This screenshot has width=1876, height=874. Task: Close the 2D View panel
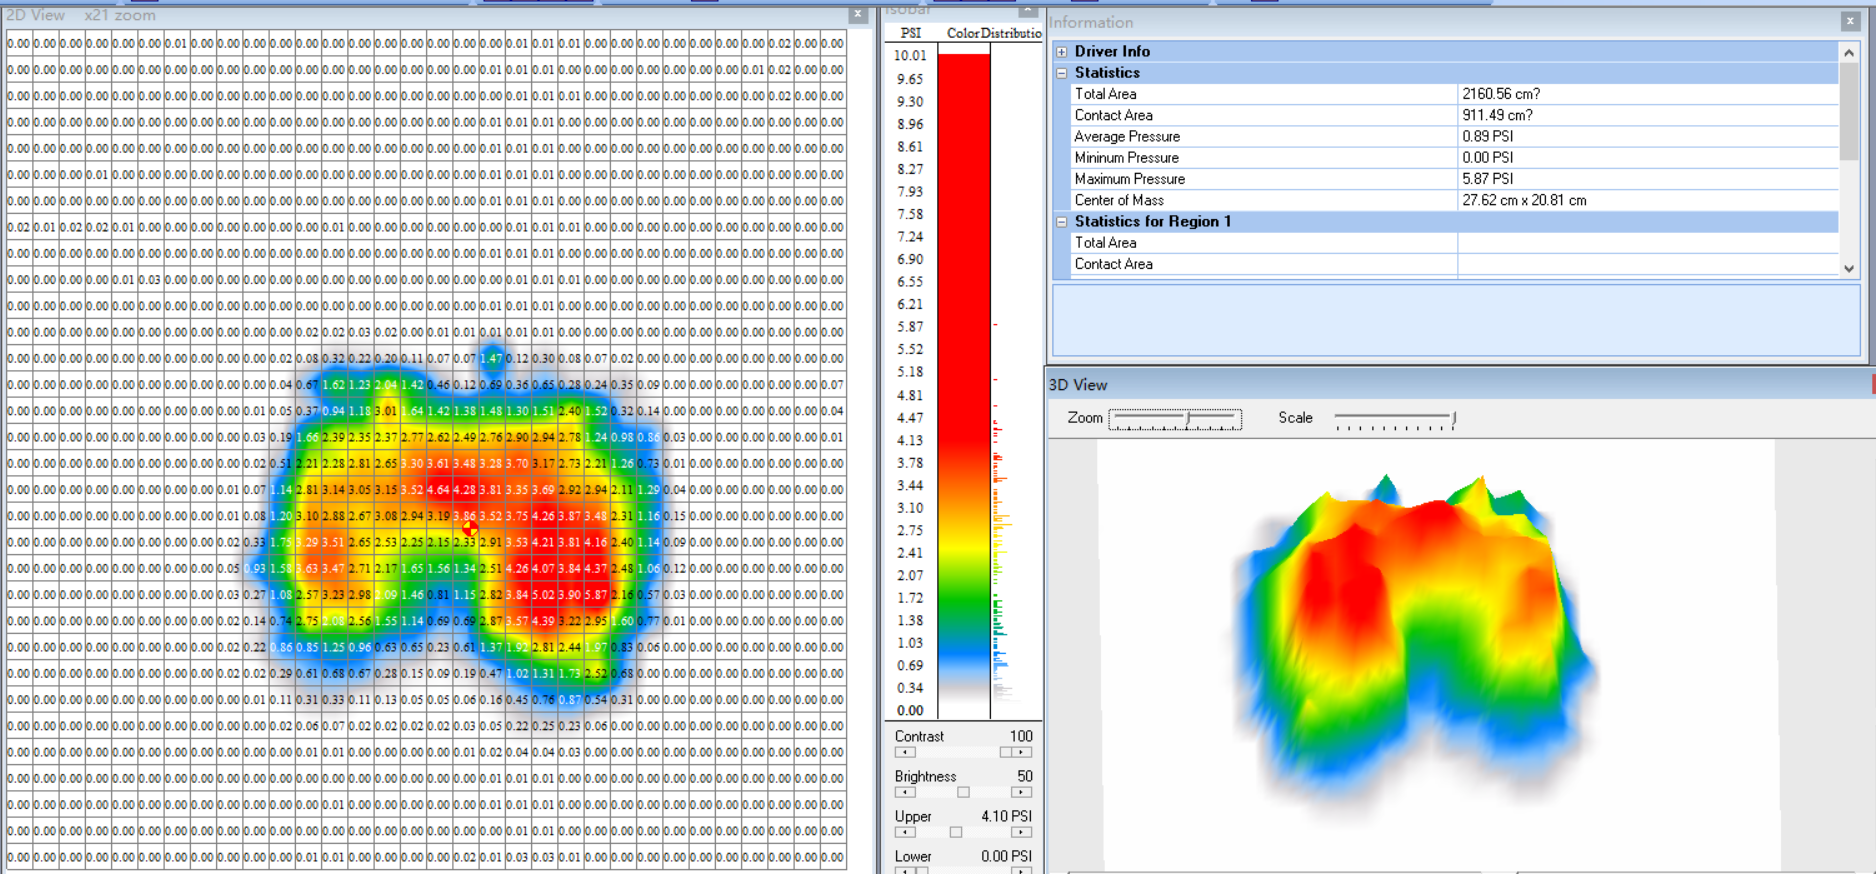pos(857,15)
